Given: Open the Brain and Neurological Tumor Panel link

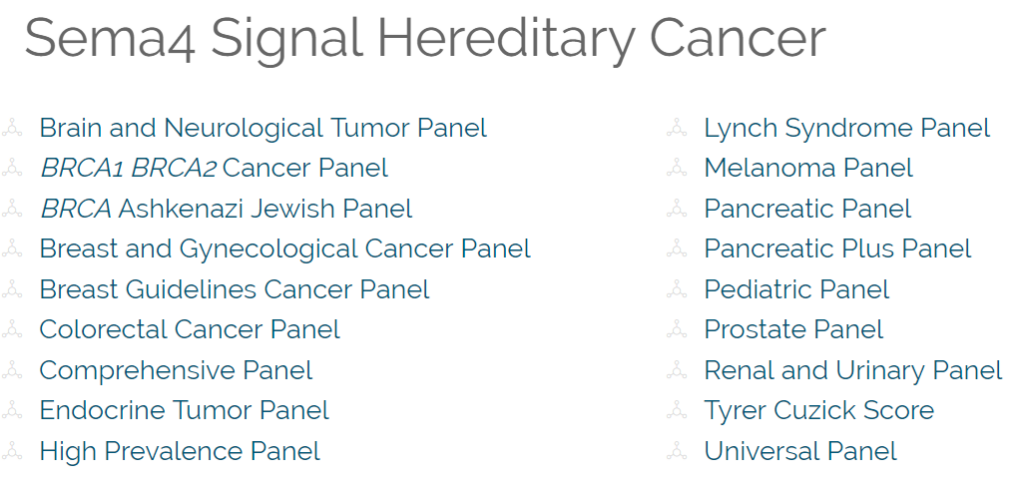Looking at the screenshot, I should (263, 128).
